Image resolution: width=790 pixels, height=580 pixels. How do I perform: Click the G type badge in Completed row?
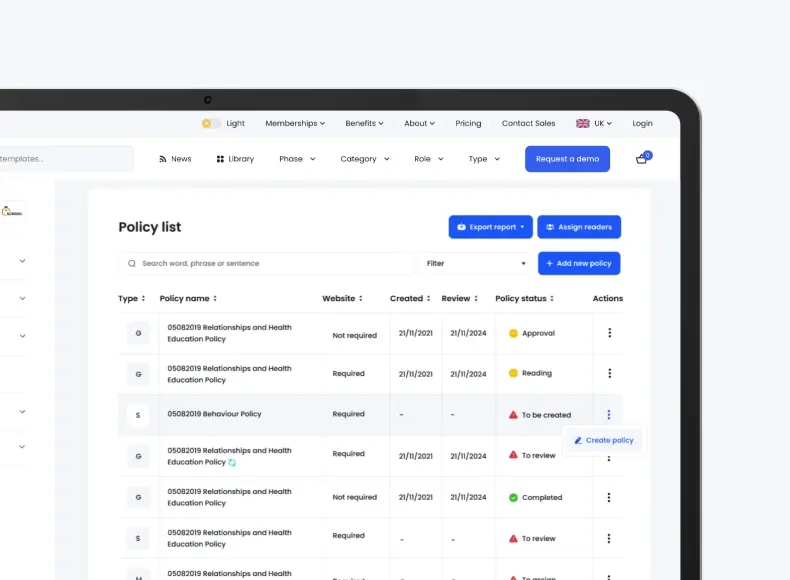pyautogui.click(x=138, y=497)
